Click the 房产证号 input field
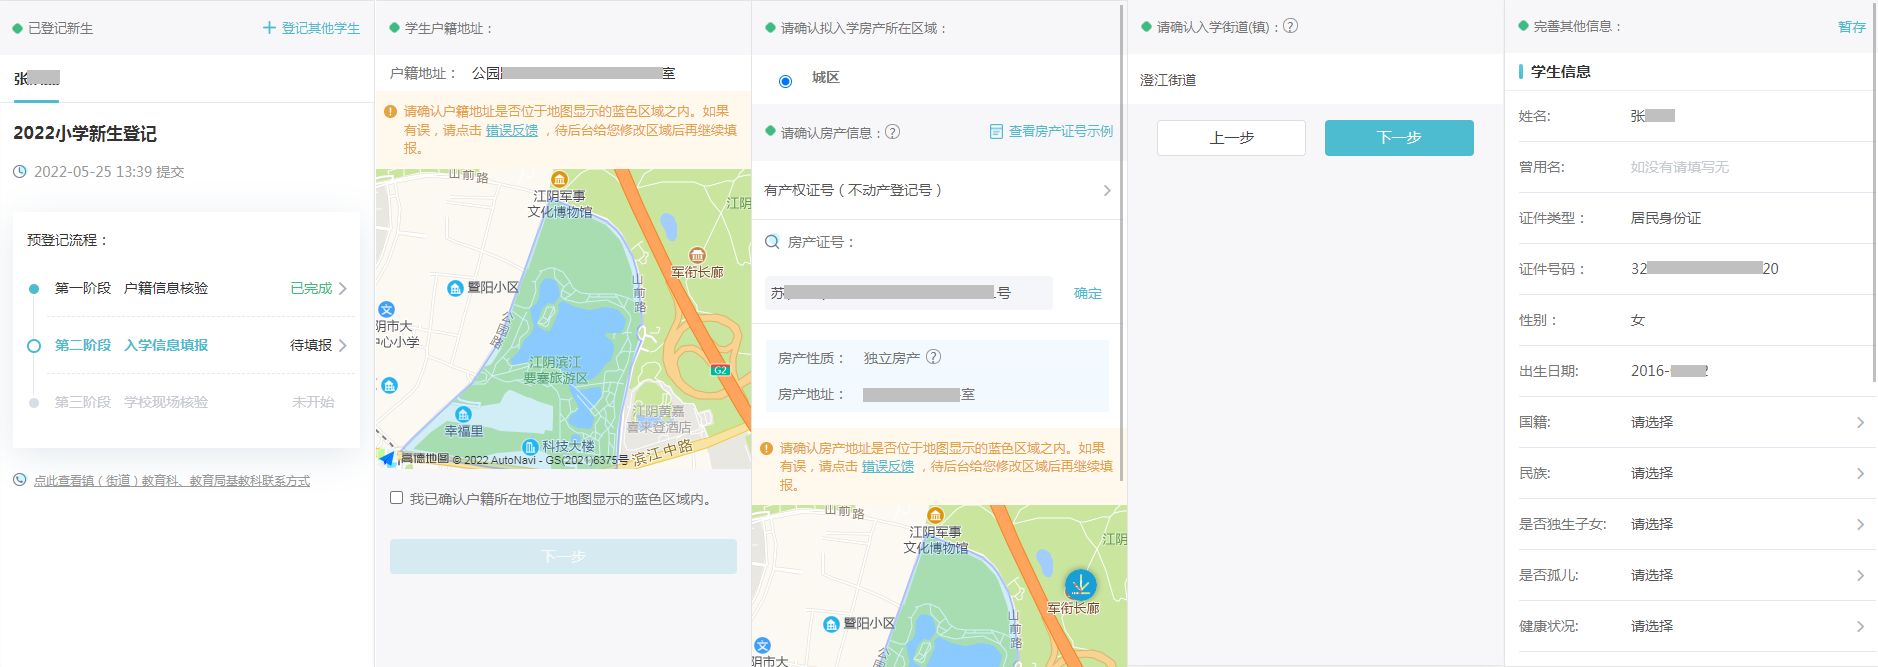1878x667 pixels. point(908,293)
